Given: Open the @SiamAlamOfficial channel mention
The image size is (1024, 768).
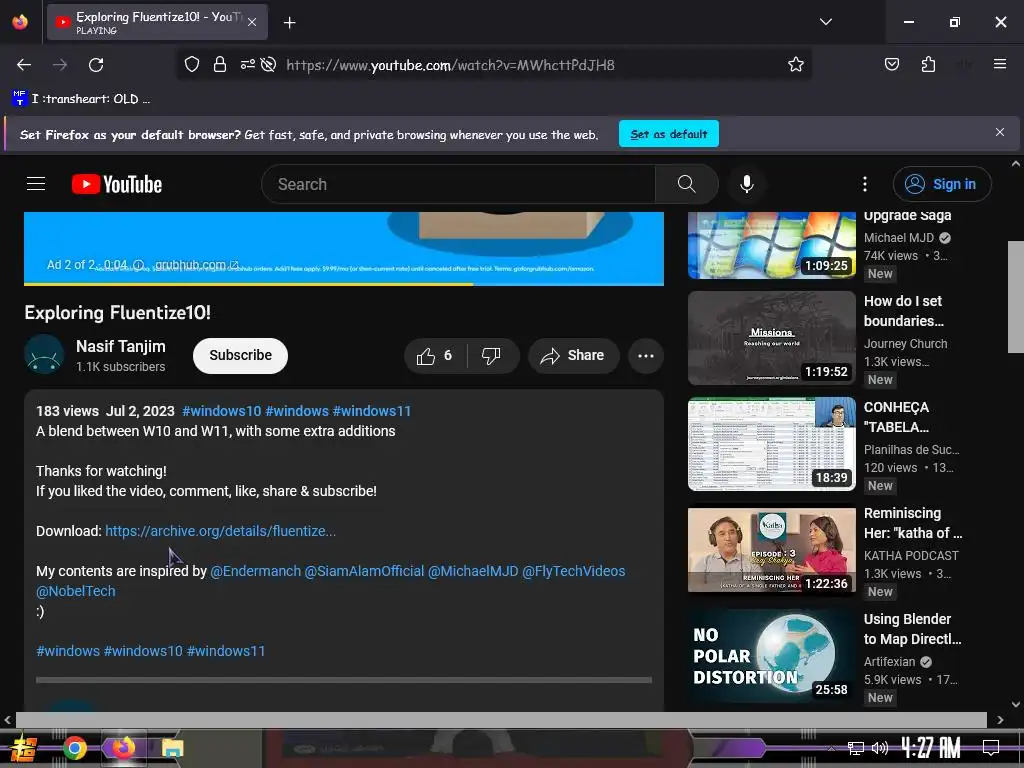Looking at the screenshot, I should pyautogui.click(x=364, y=571).
